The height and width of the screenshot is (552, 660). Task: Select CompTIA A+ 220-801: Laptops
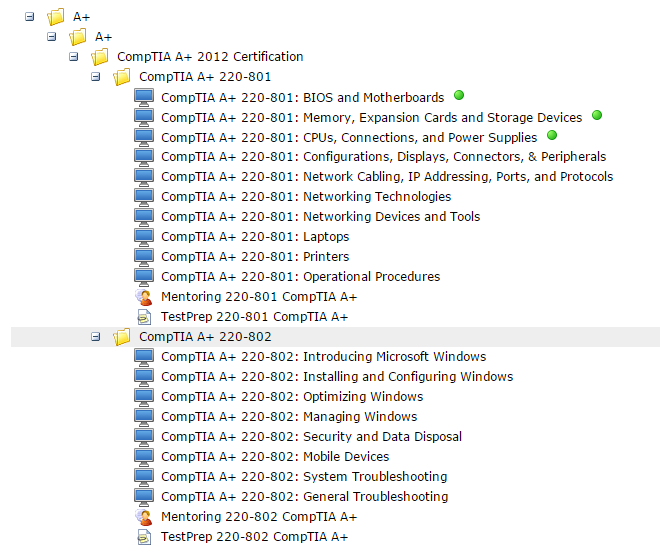tap(255, 237)
